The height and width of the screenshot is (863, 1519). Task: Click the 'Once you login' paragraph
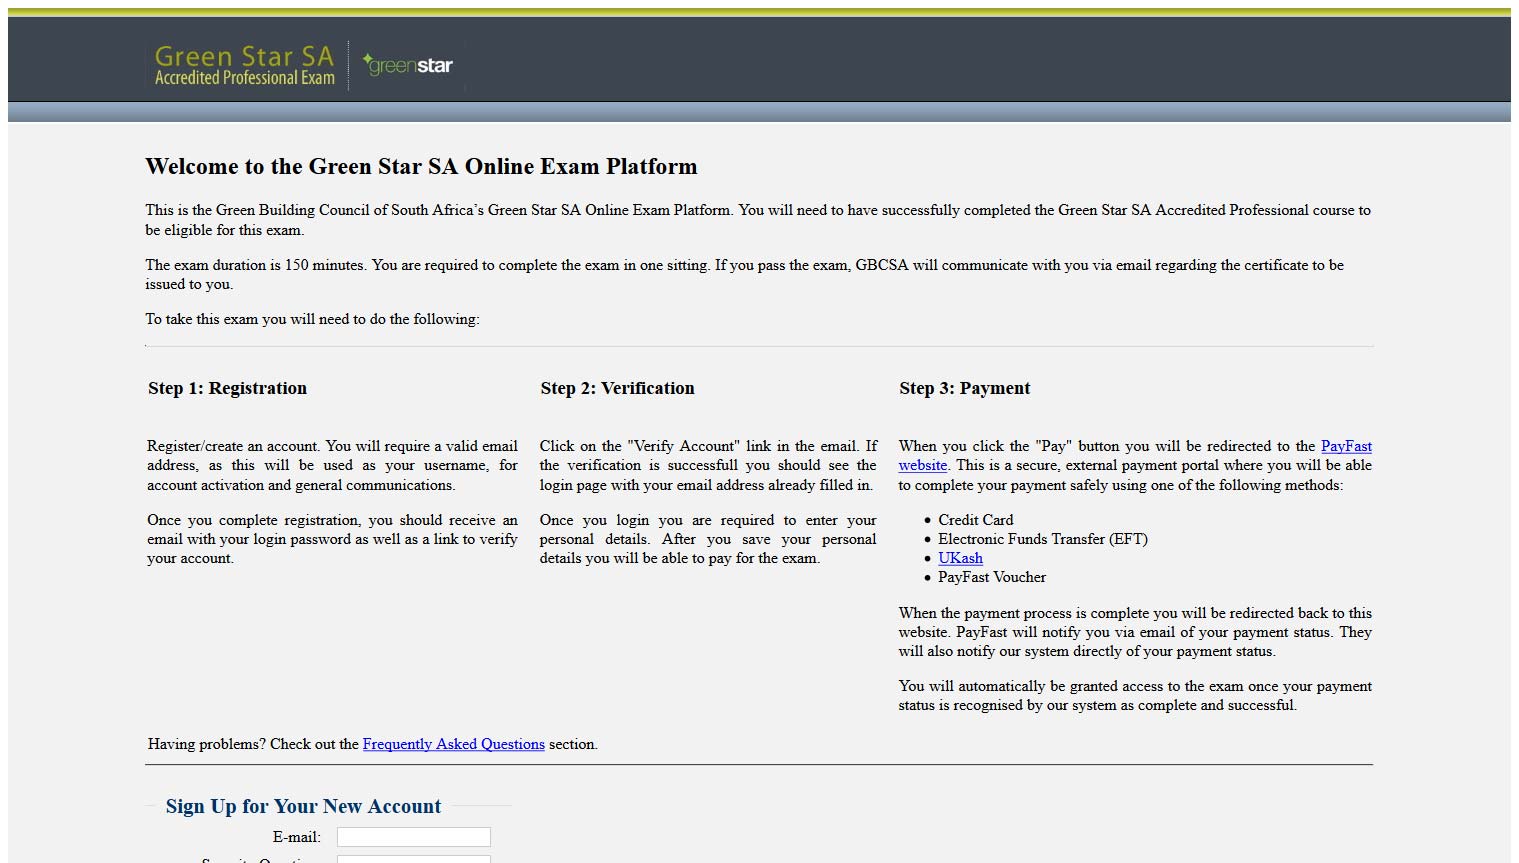[708, 539]
